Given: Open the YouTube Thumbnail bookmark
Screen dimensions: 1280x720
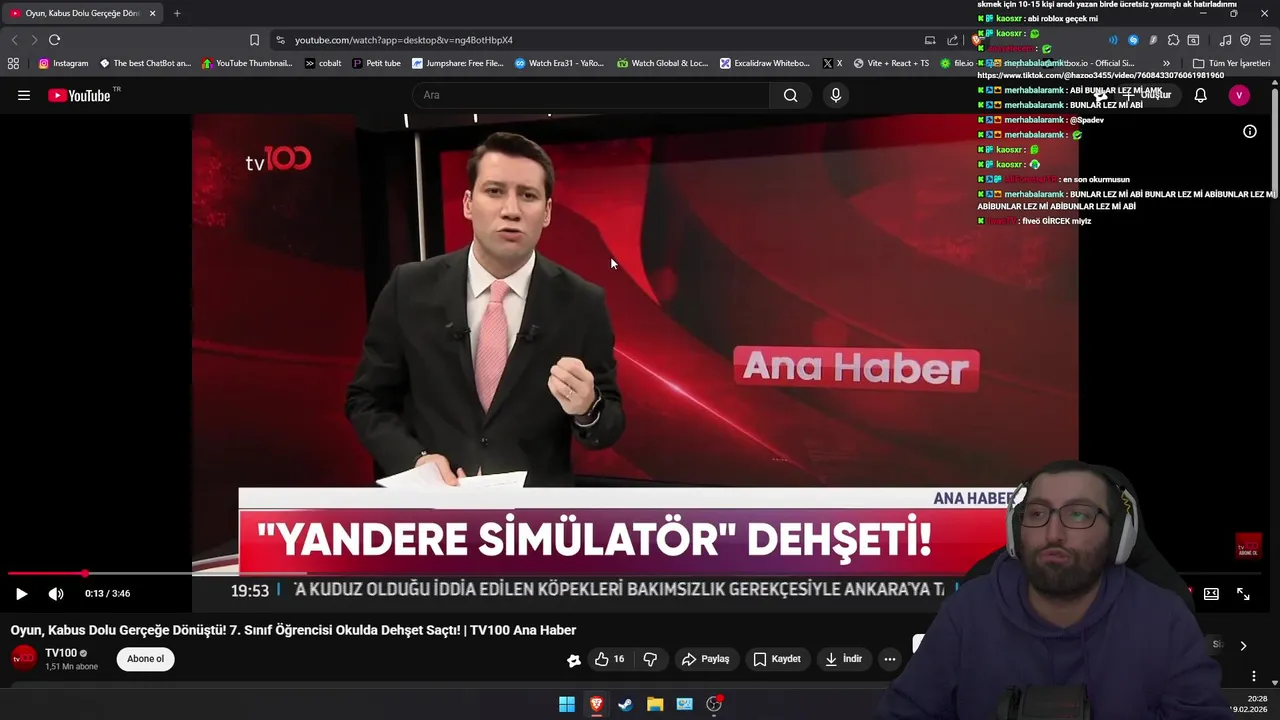Looking at the screenshot, I should 246,63.
